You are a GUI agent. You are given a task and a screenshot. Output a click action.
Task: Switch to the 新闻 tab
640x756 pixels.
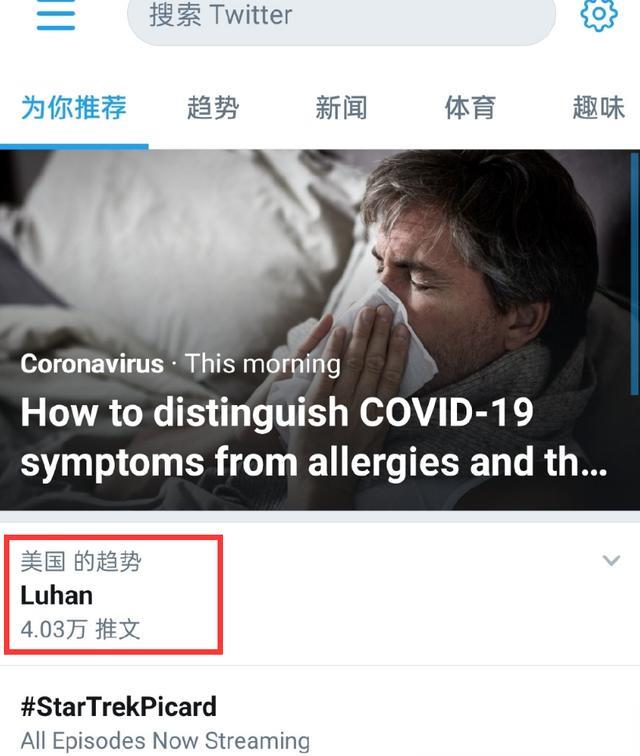coord(341,107)
